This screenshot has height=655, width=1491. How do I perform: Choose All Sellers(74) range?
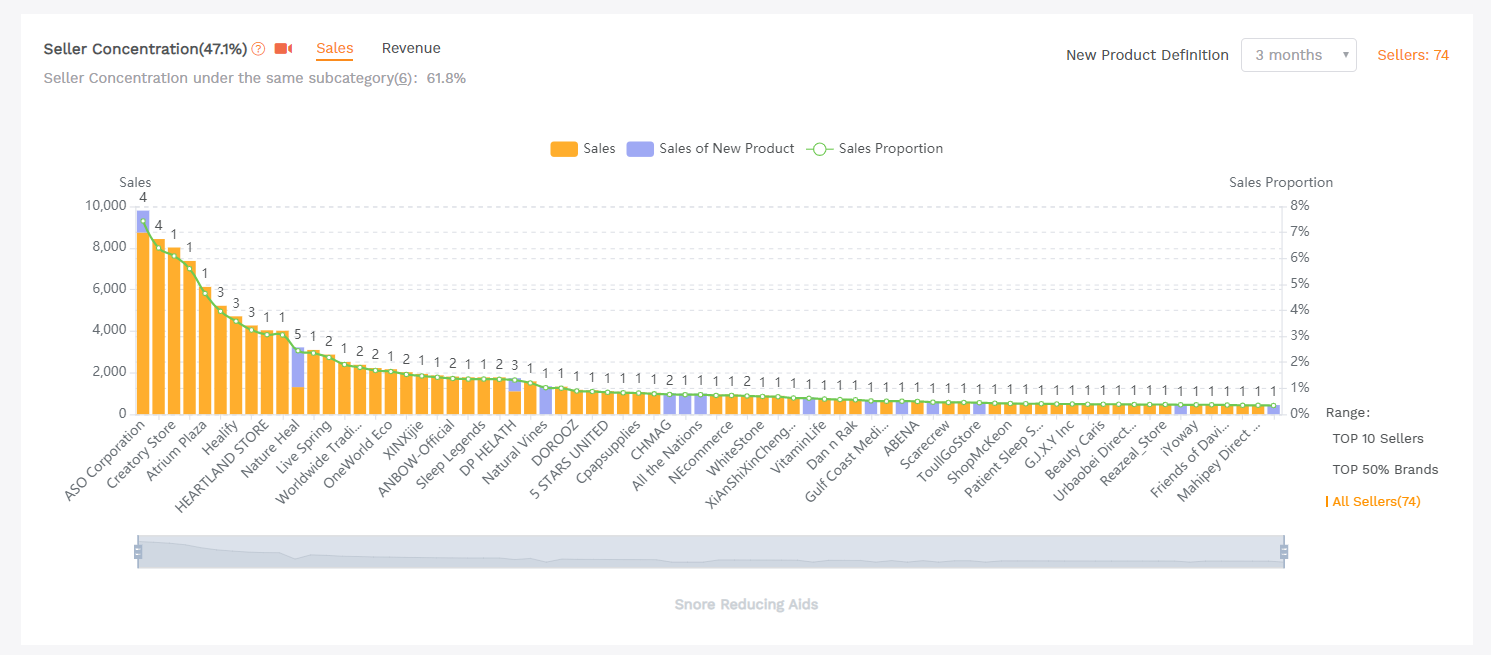point(1376,501)
